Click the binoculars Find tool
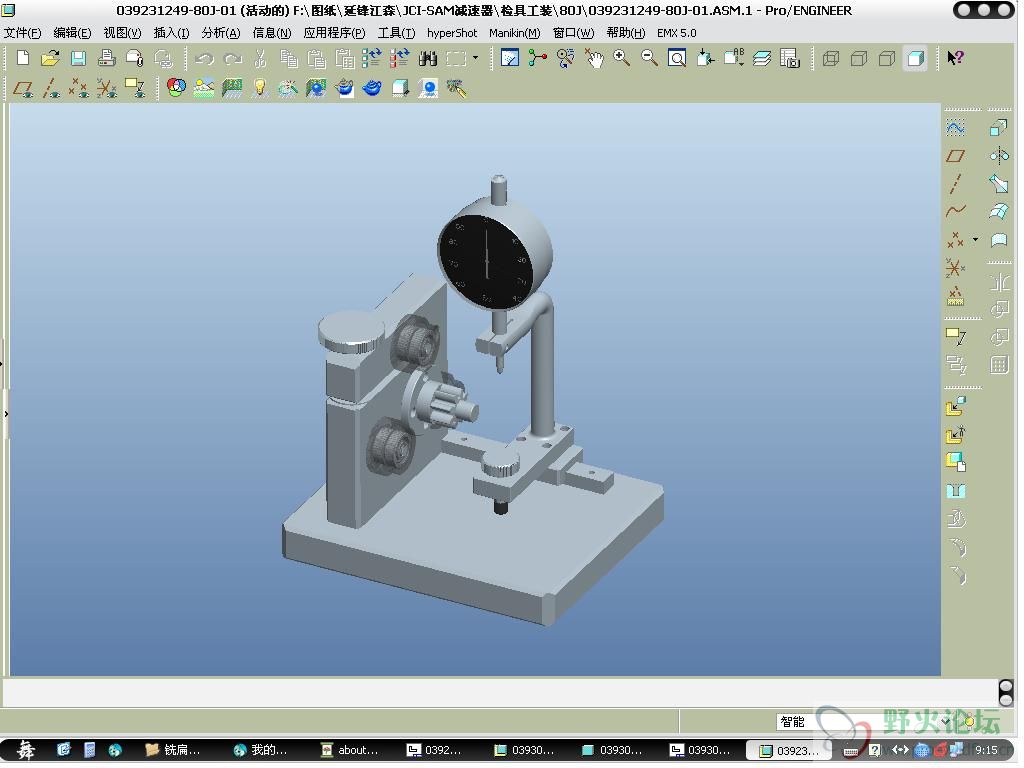Image resolution: width=1024 pixels, height=768 pixels. click(428, 59)
